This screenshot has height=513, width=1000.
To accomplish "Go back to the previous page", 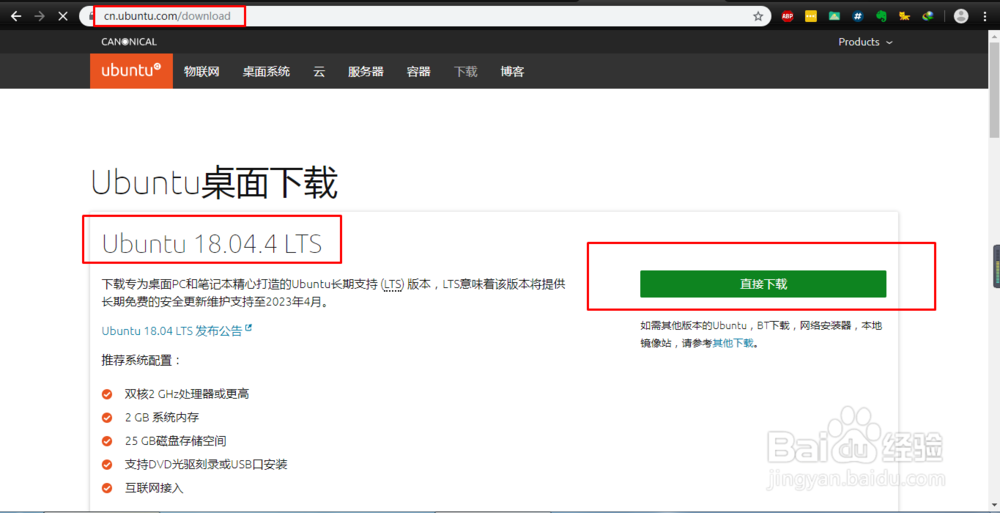I will [x=17, y=17].
